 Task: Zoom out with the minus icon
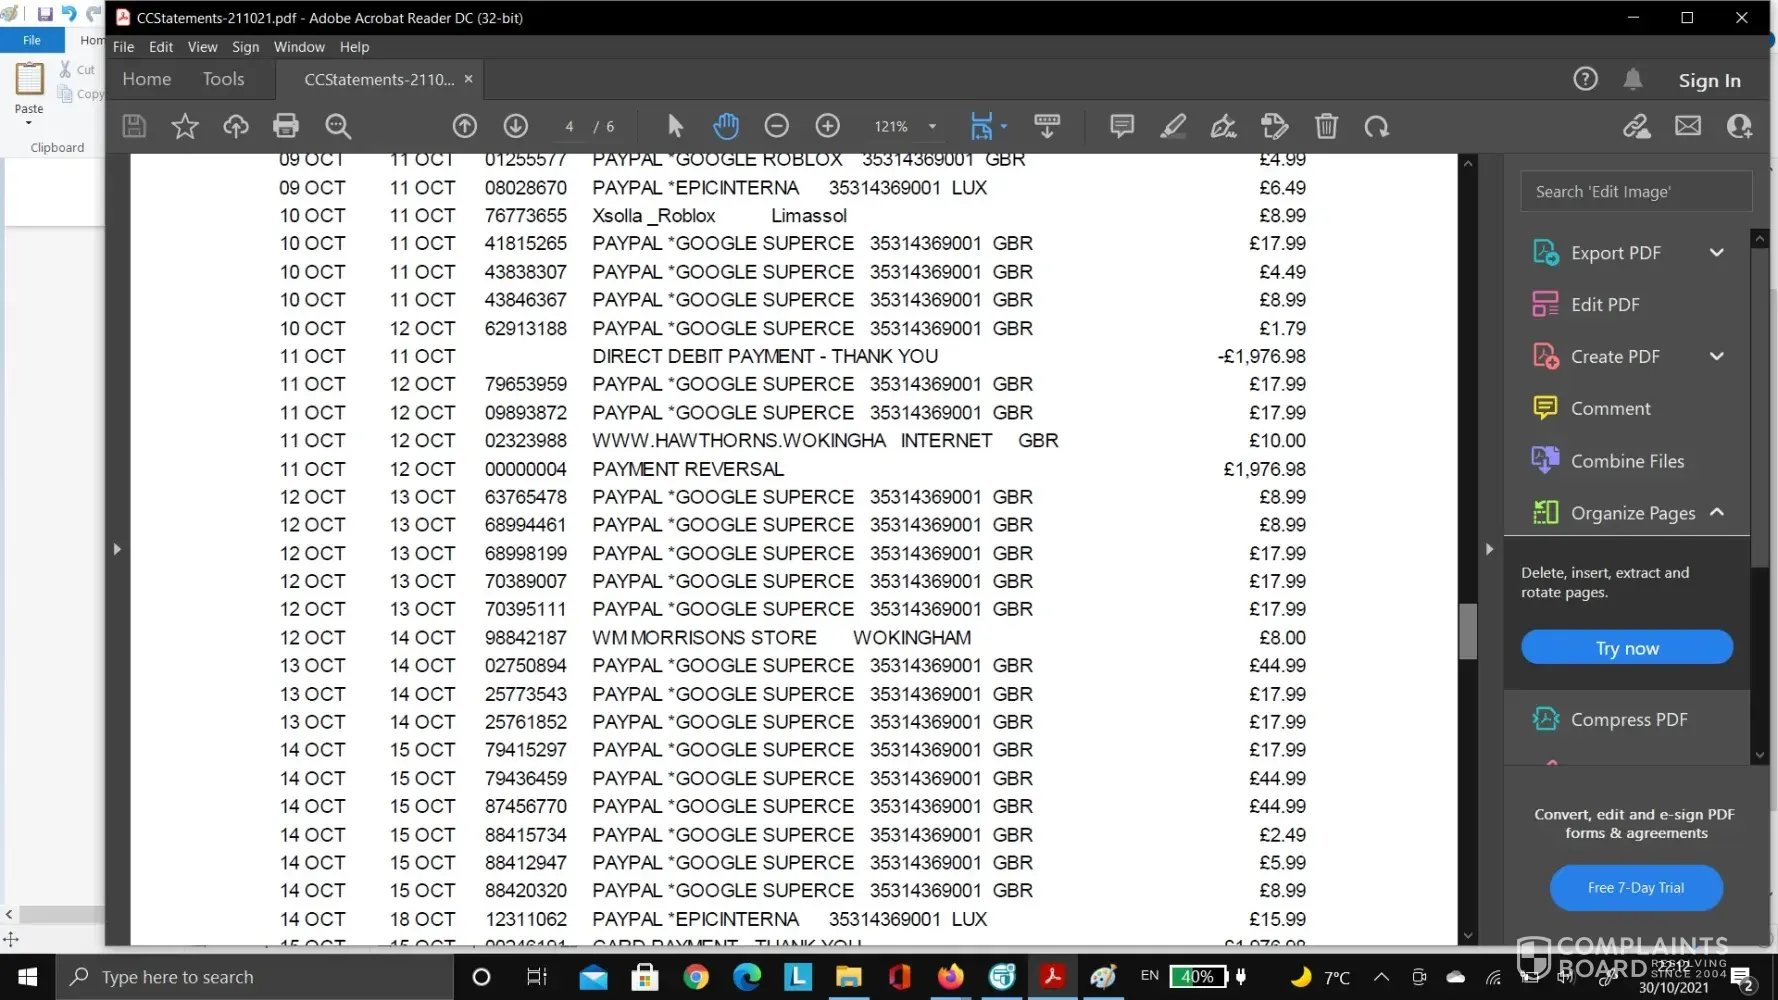[776, 126]
